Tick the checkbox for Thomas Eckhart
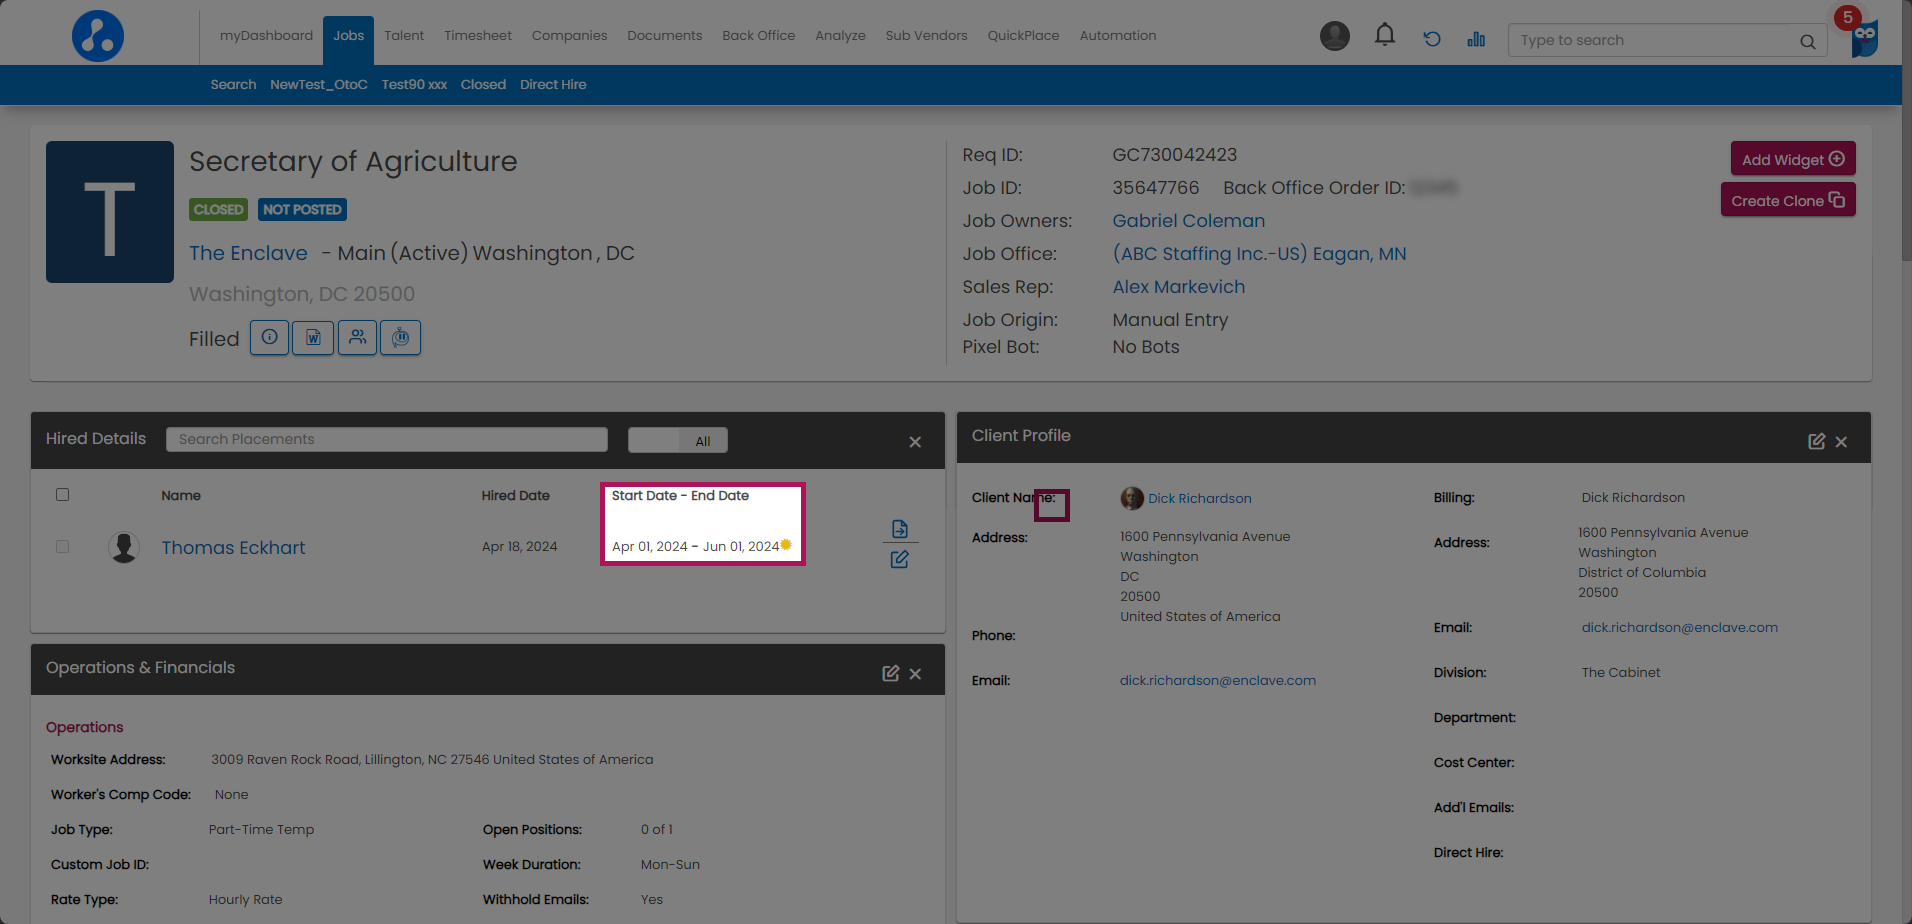The image size is (1912, 924). (63, 547)
